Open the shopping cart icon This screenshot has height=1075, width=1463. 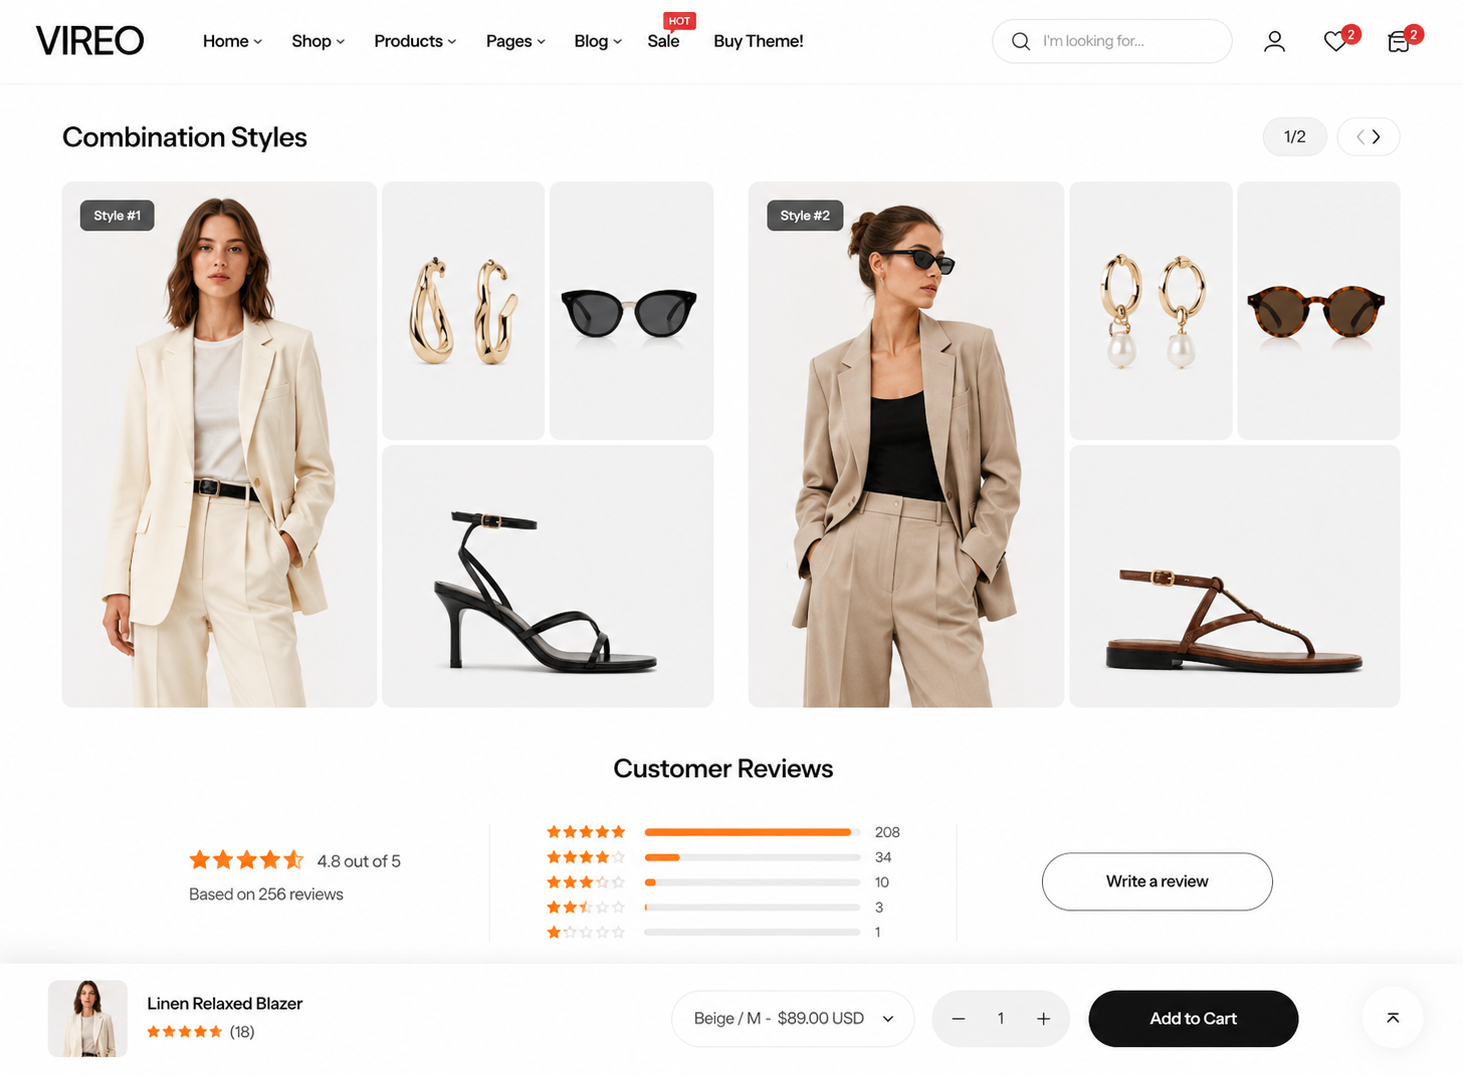point(1399,41)
